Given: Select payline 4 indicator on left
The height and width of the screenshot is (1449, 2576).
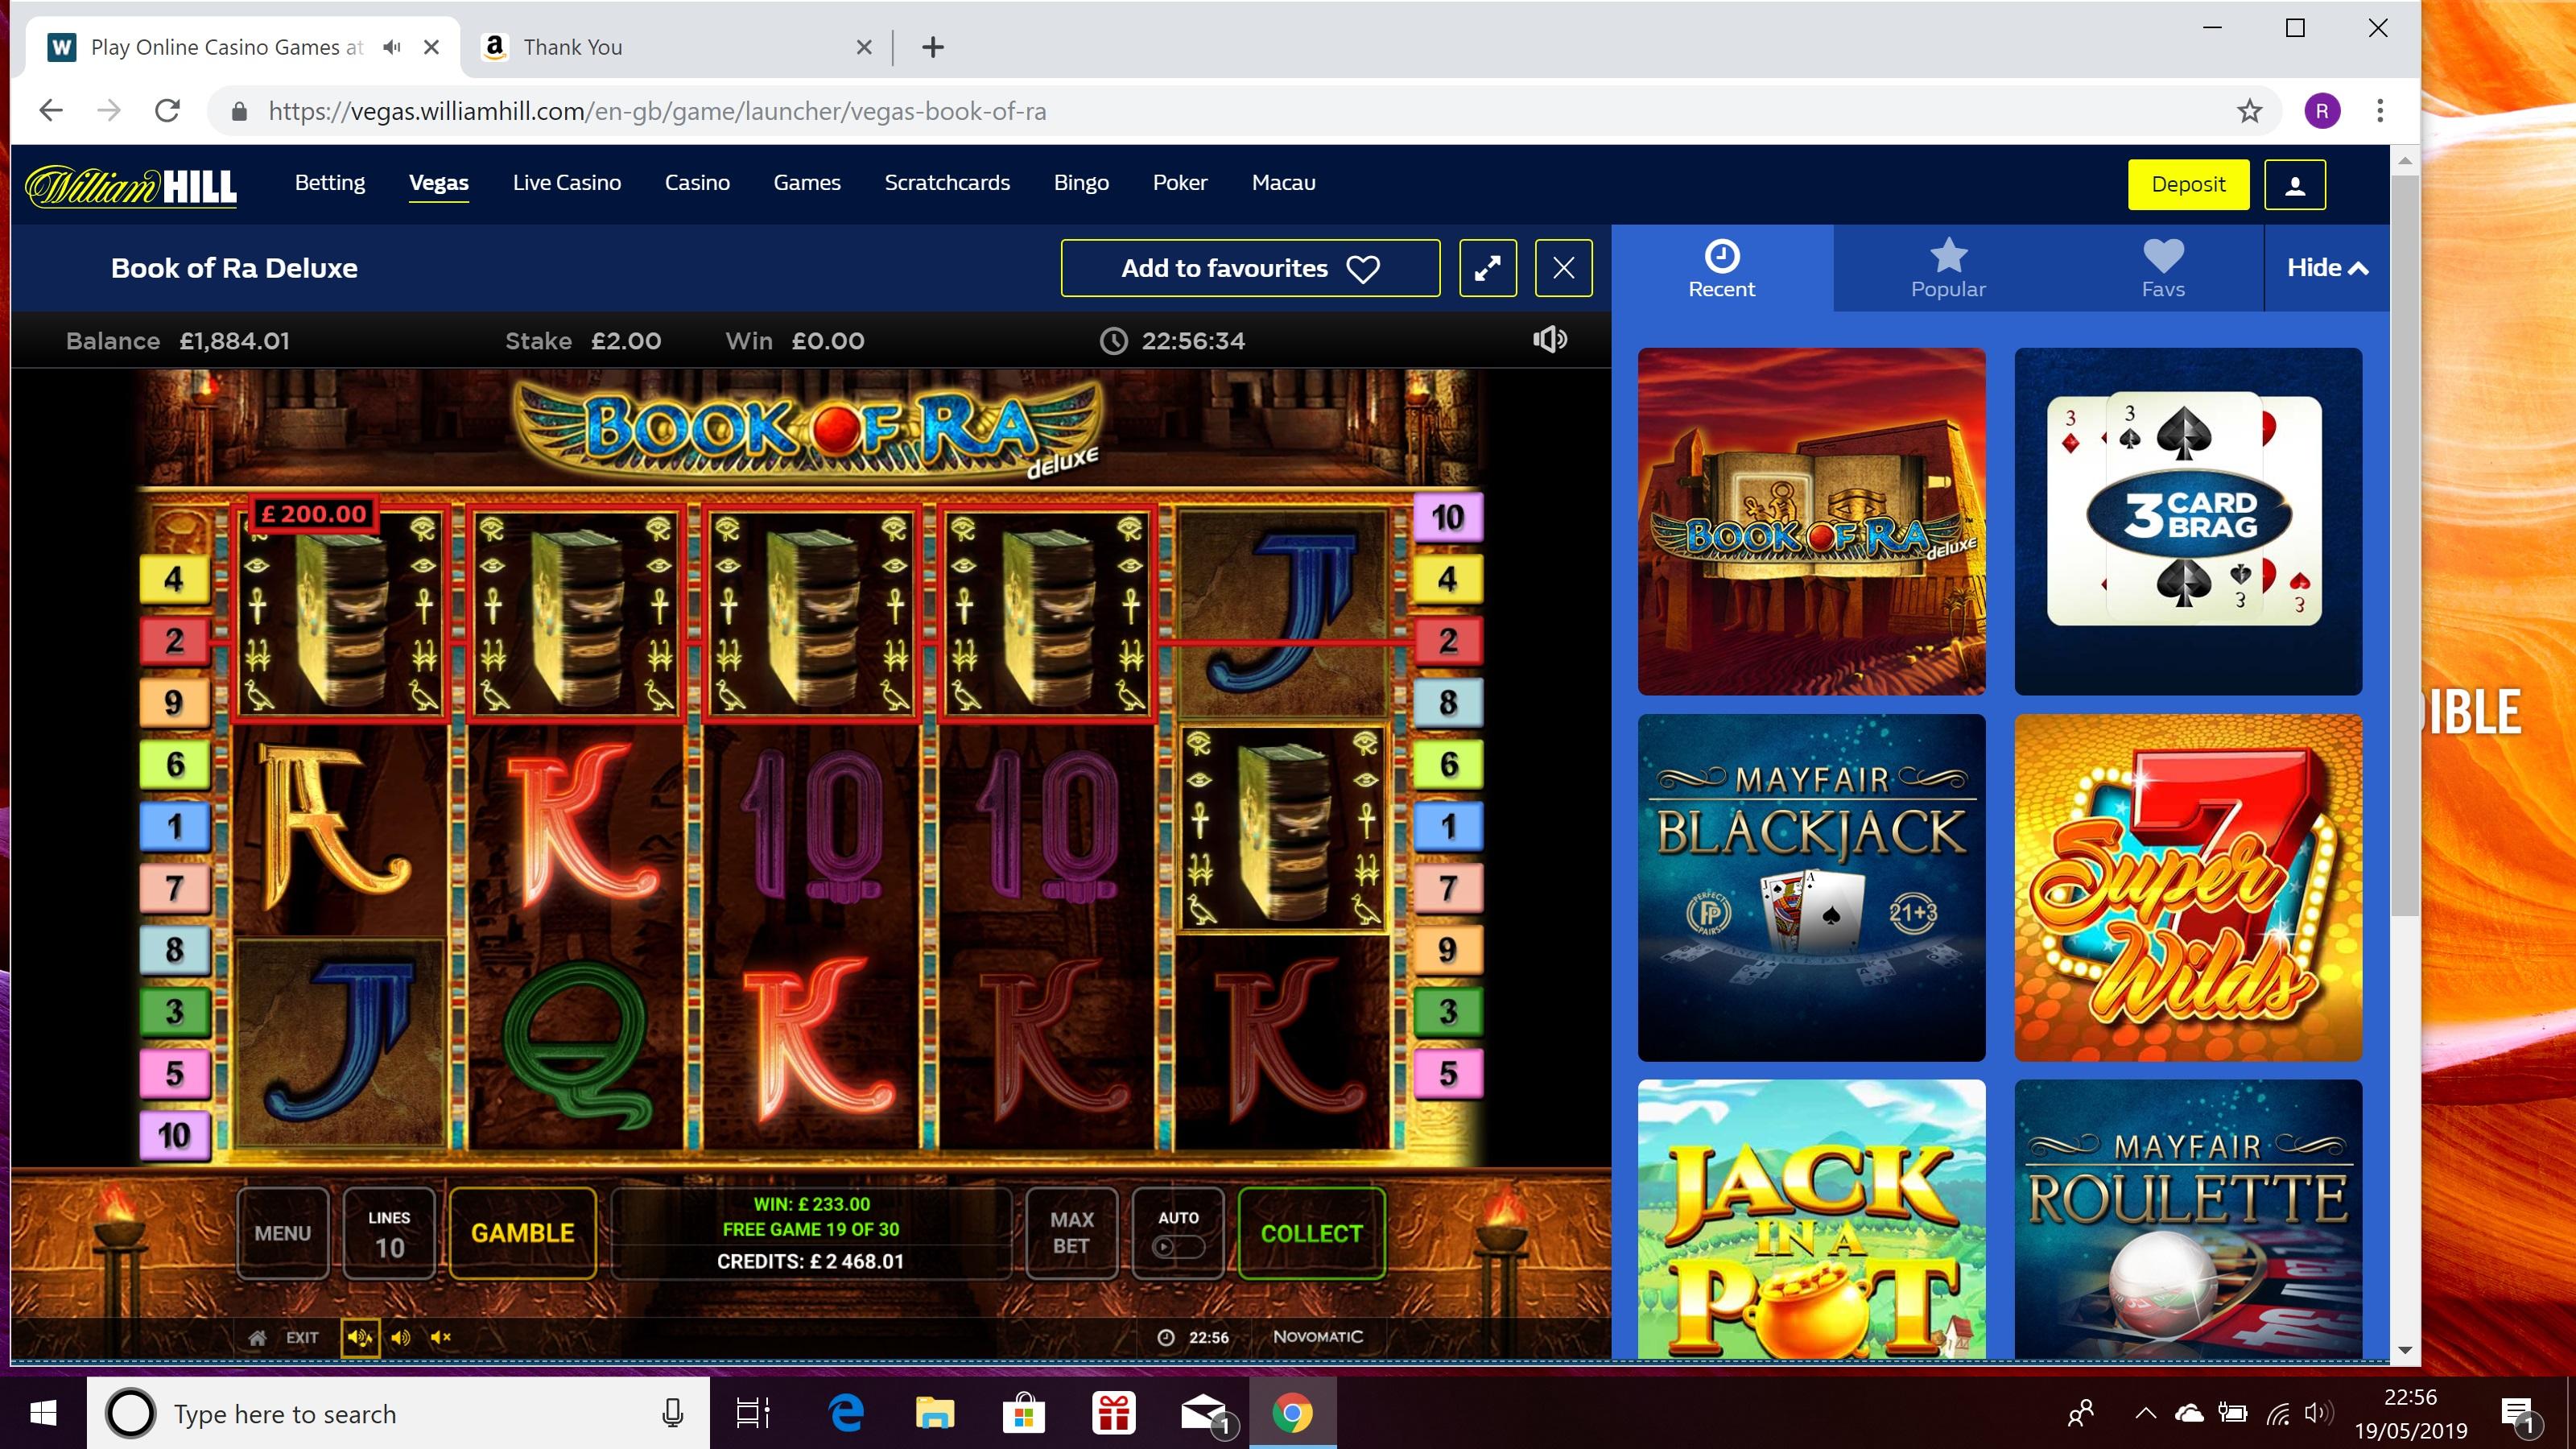Looking at the screenshot, I should coord(174,578).
